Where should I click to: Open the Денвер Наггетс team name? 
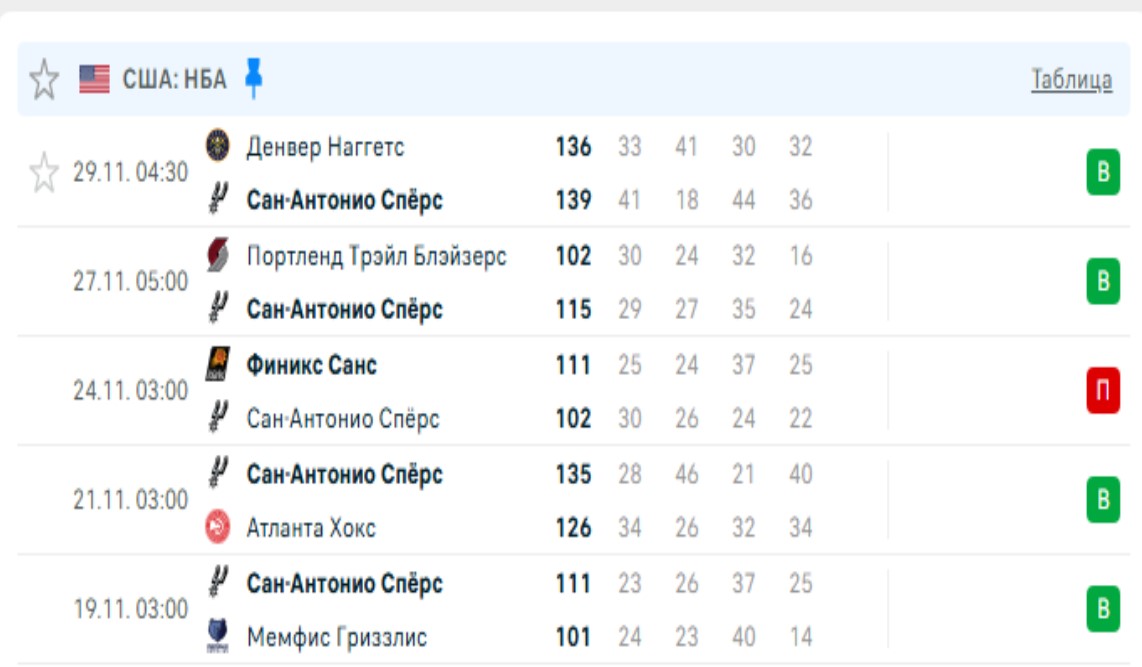click(x=325, y=148)
